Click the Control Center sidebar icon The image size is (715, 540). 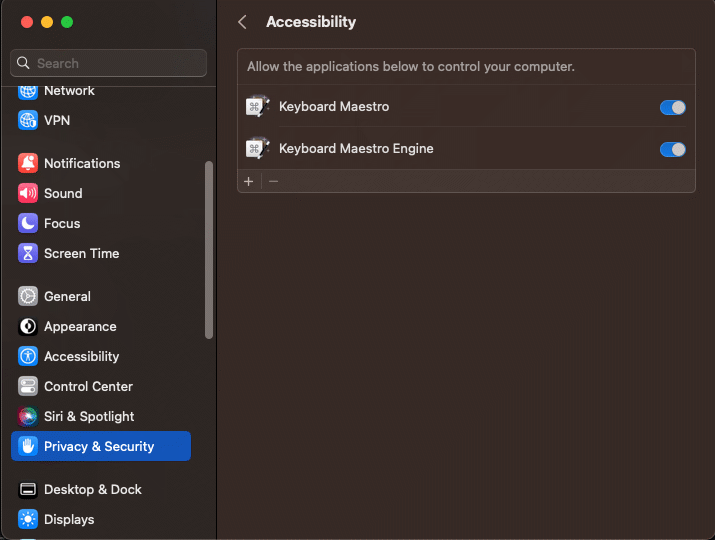pos(28,386)
